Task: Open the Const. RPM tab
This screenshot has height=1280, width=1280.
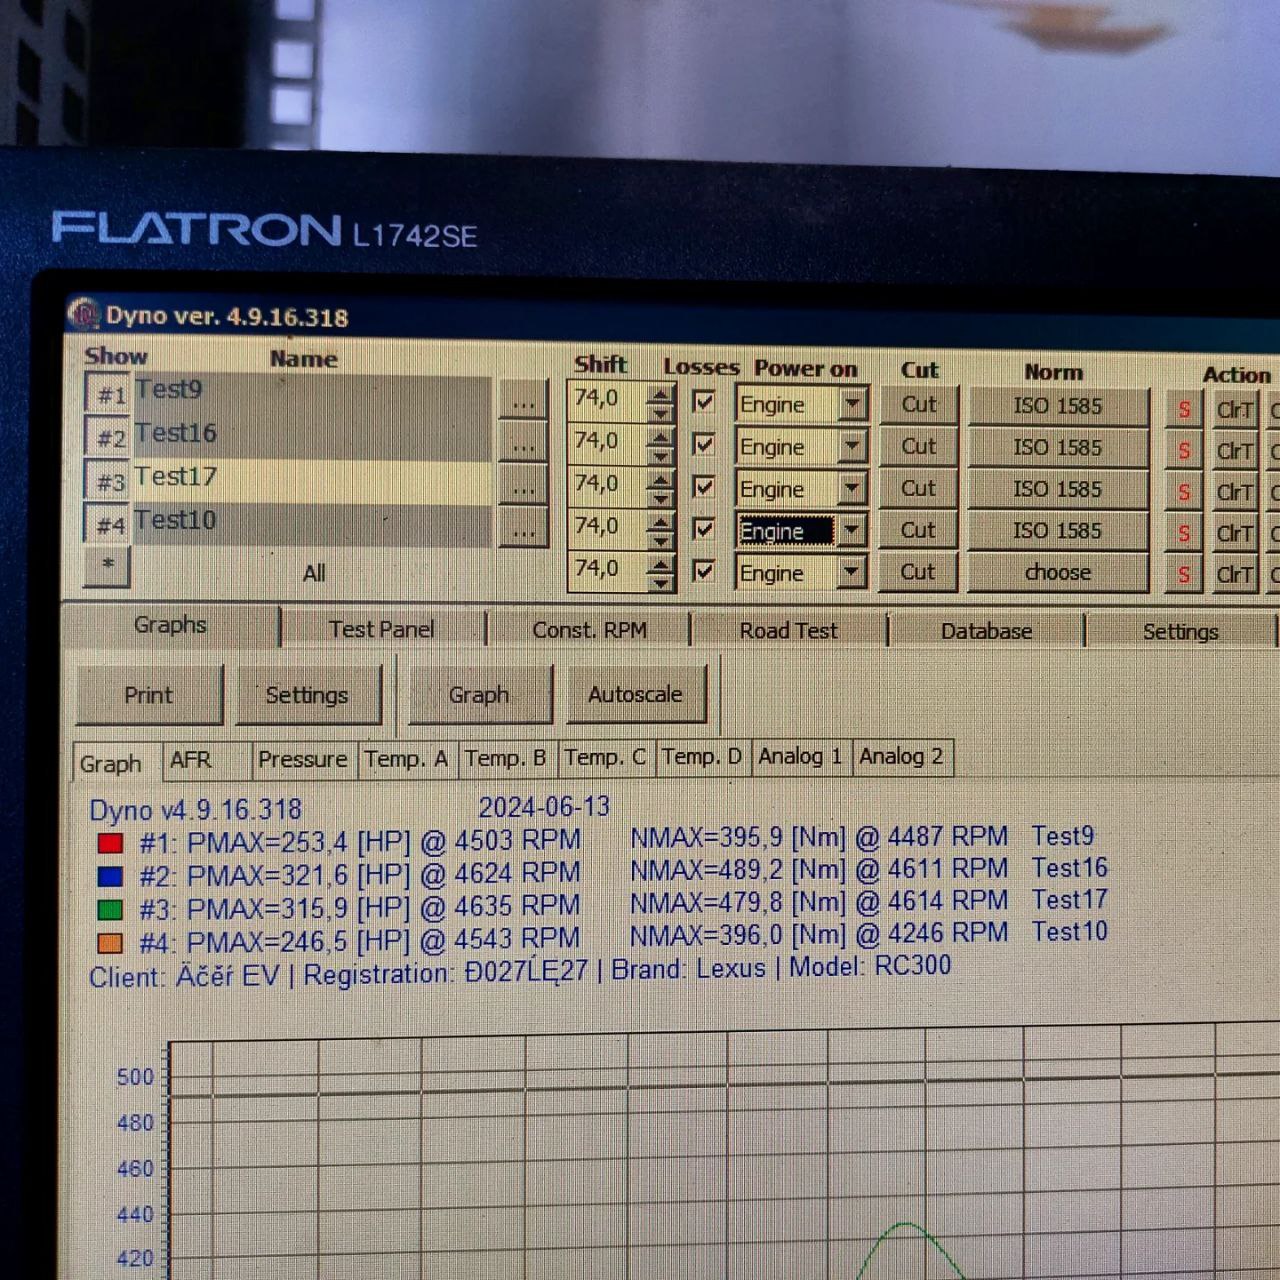Action: (x=589, y=630)
